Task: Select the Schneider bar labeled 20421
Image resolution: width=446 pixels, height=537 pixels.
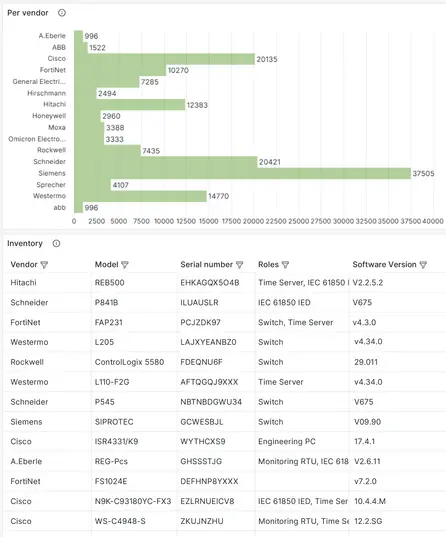Action: coord(166,162)
